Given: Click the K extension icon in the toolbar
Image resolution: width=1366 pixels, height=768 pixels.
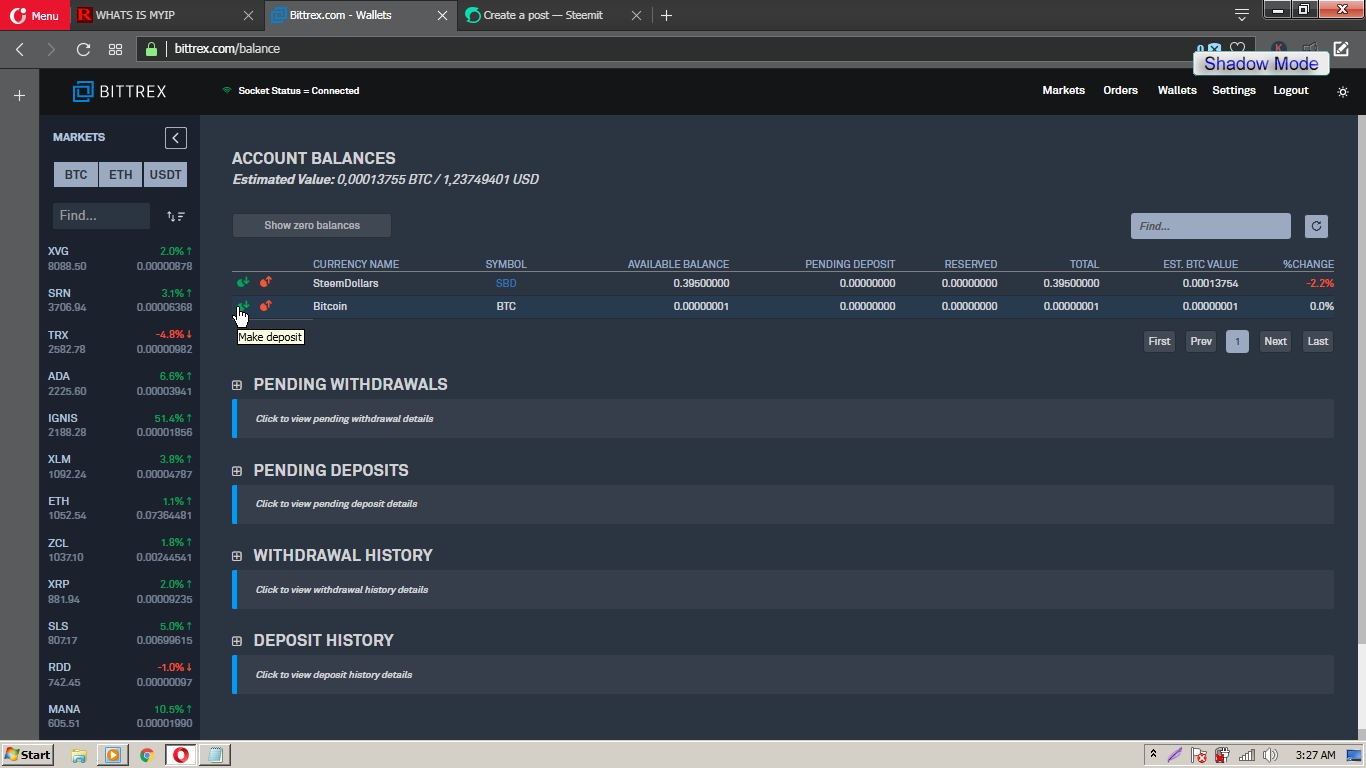Looking at the screenshot, I should (x=1278, y=48).
